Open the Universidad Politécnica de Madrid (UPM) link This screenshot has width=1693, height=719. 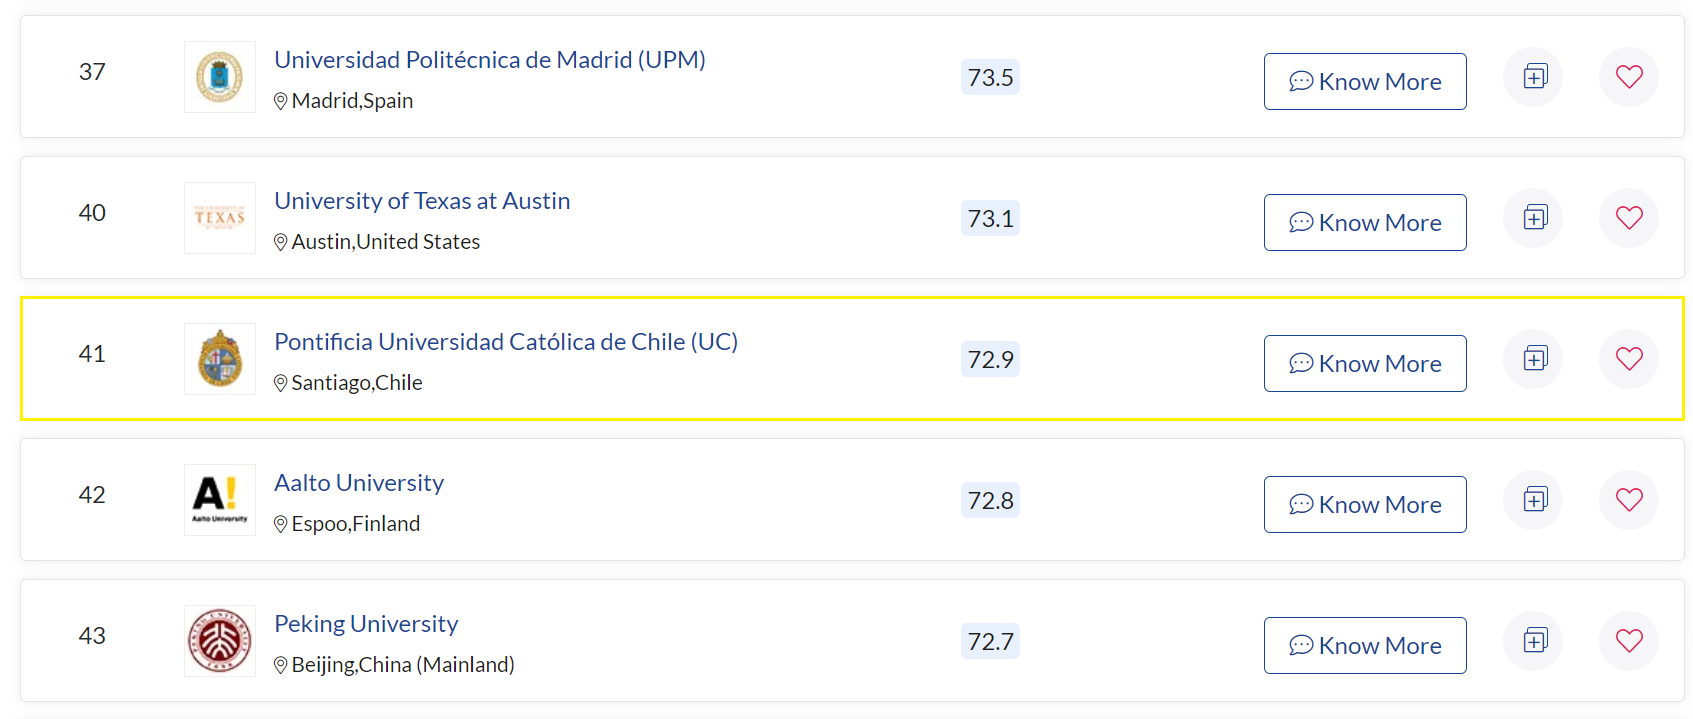point(490,60)
